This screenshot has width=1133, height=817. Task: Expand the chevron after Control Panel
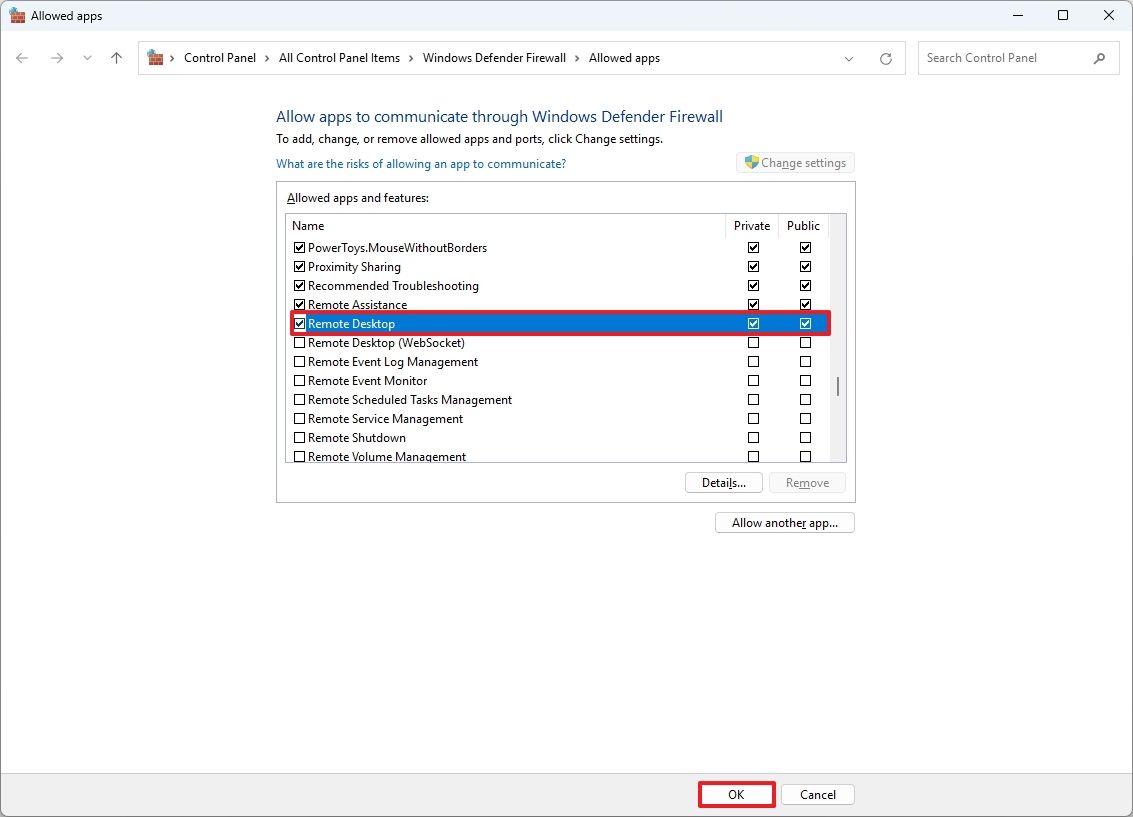tap(266, 58)
